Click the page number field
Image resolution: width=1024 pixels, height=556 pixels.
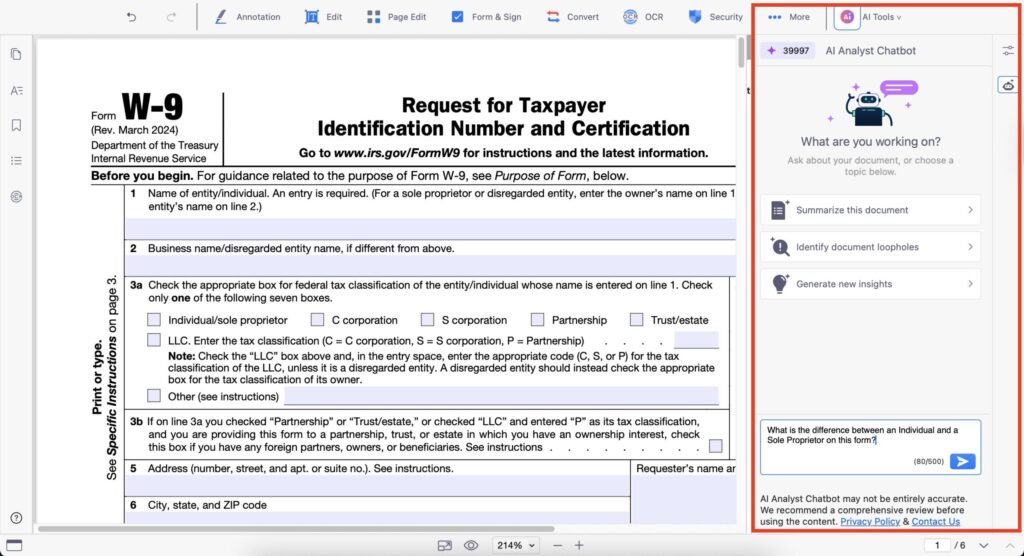tap(937, 546)
